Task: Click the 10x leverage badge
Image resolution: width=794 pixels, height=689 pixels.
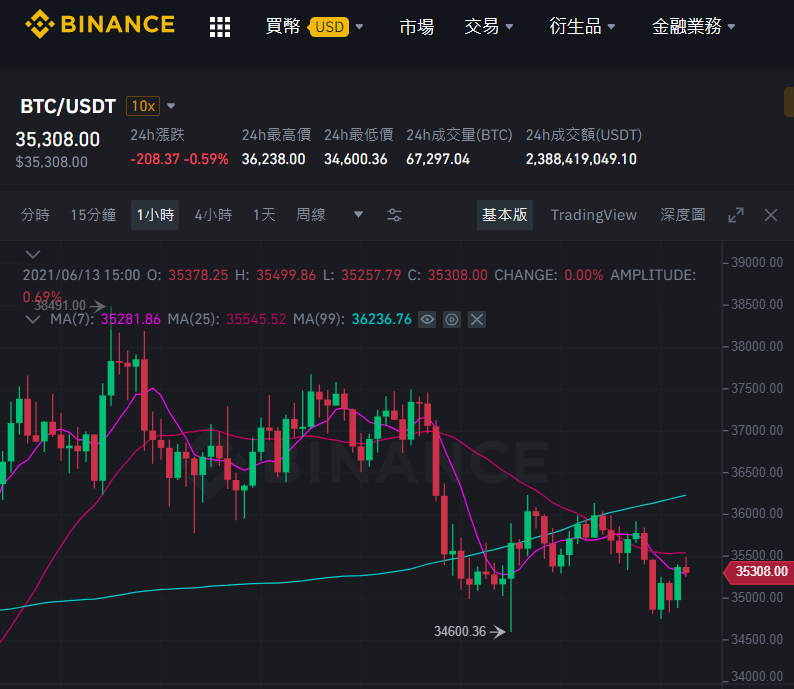Action: [143, 106]
